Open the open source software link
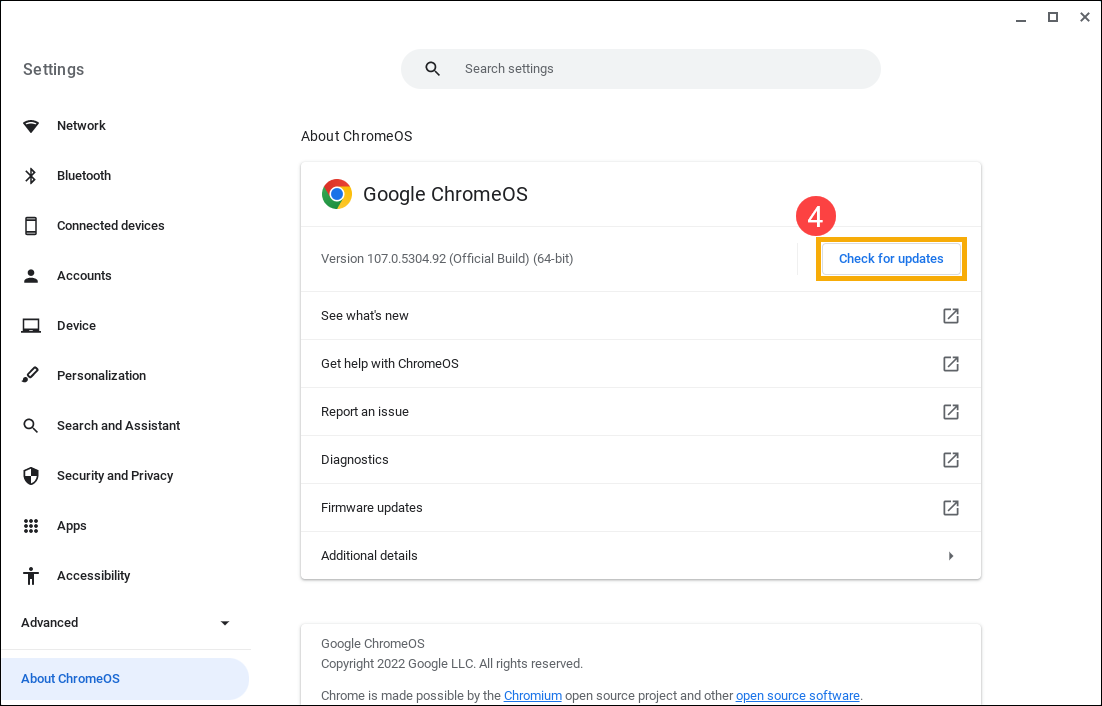The width and height of the screenshot is (1102, 706). click(x=798, y=695)
